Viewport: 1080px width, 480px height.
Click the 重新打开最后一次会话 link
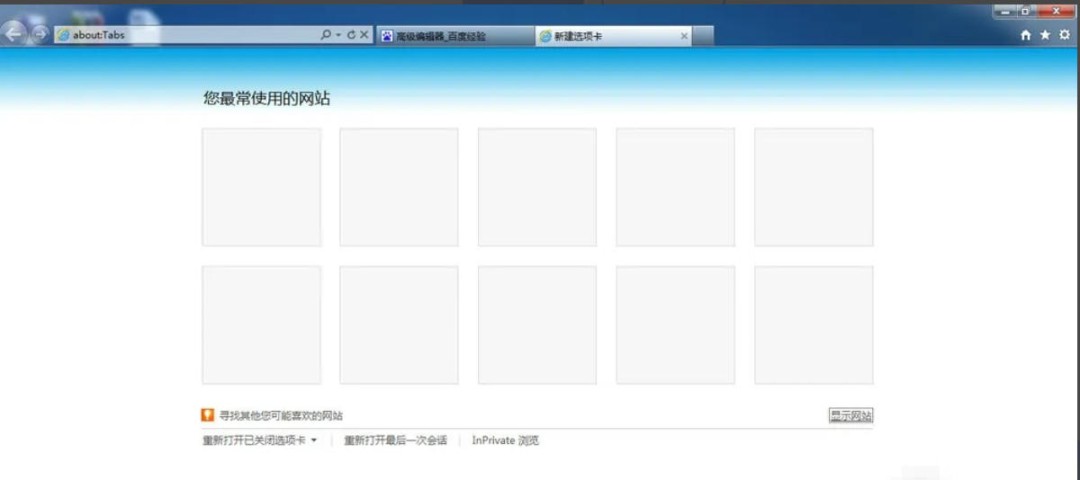pyautogui.click(x=395, y=440)
